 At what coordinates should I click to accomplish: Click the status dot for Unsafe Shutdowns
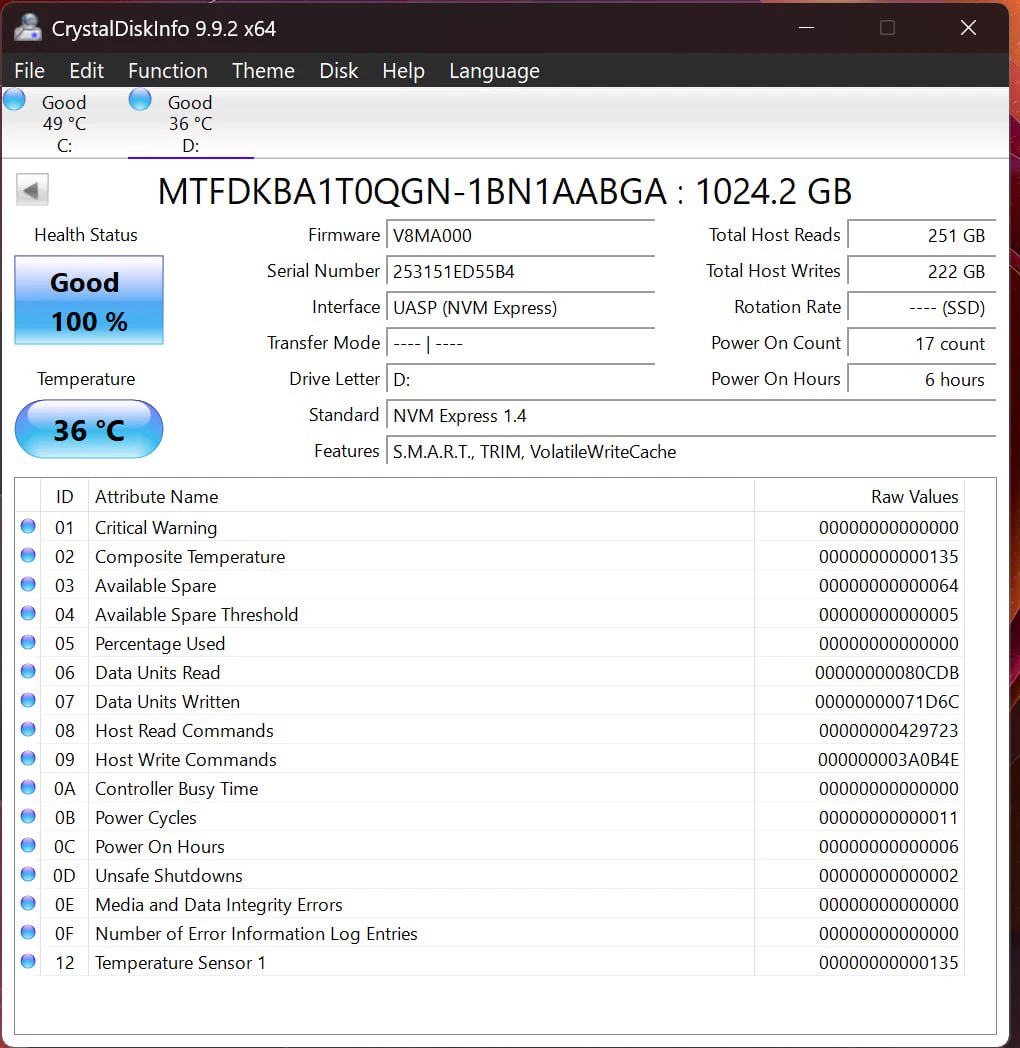[x=28, y=874]
